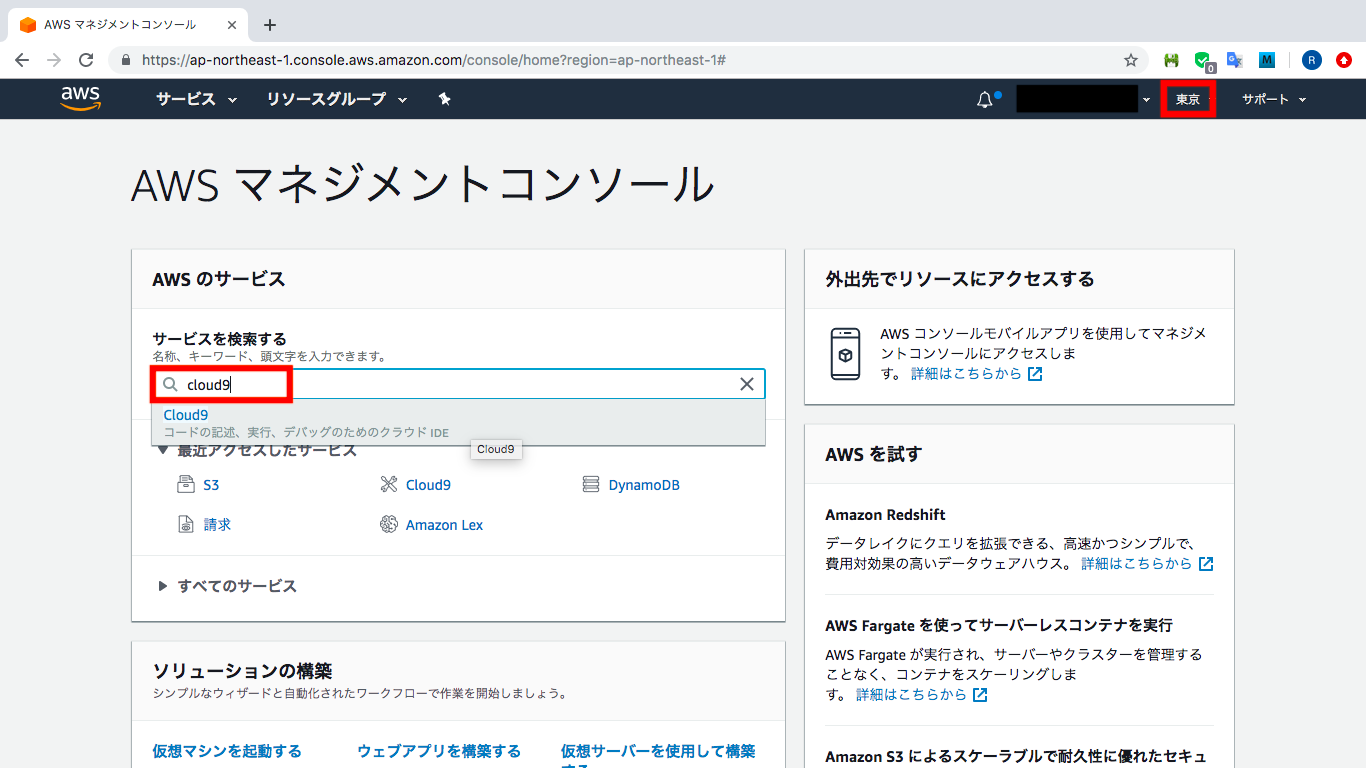
Task: Click the Google Translate extension icon
Action: point(1235,60)
